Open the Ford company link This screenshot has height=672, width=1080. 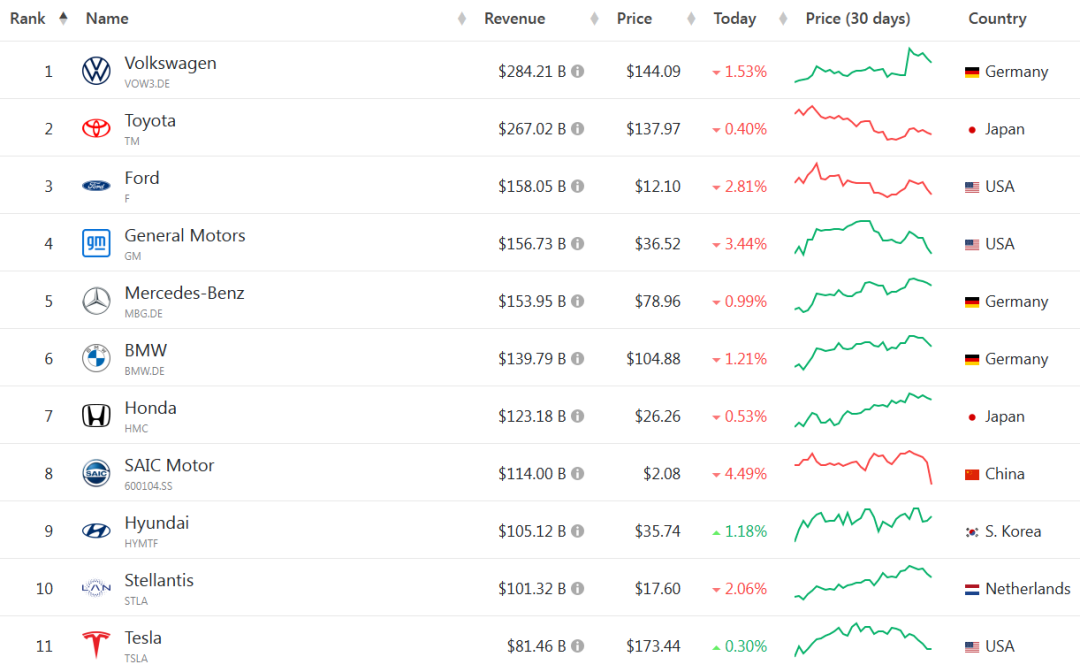point(141,178)
